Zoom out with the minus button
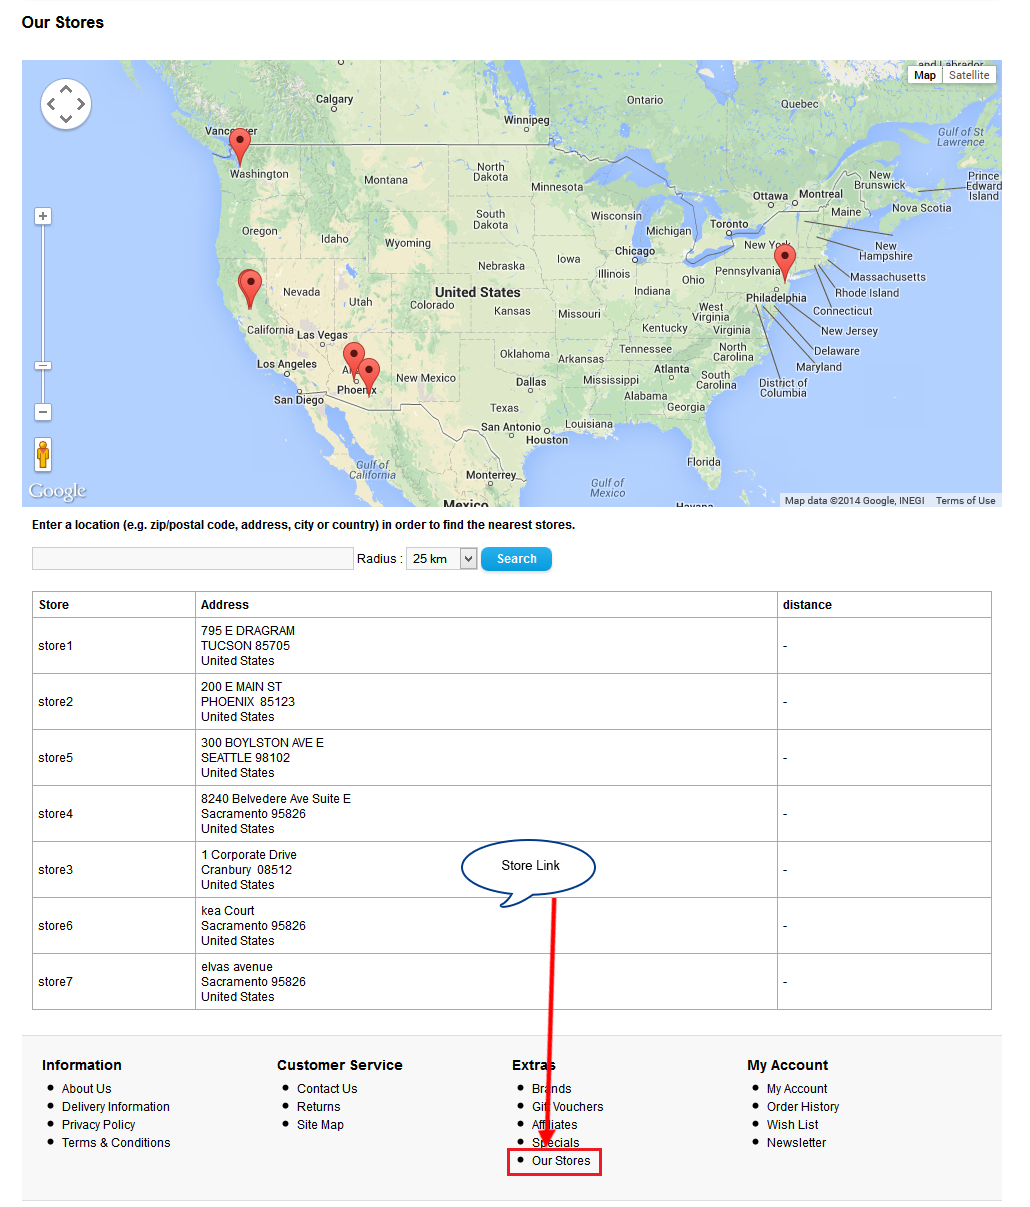Screen dimensions: 1030x1207 [43, 412]
